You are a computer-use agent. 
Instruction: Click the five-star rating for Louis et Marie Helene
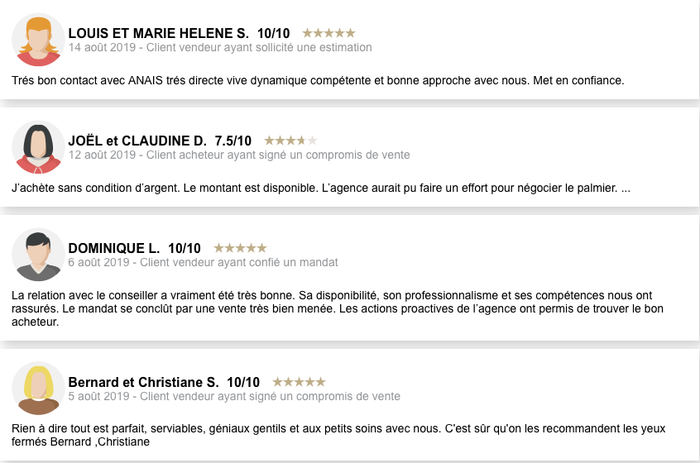point(329,33)
